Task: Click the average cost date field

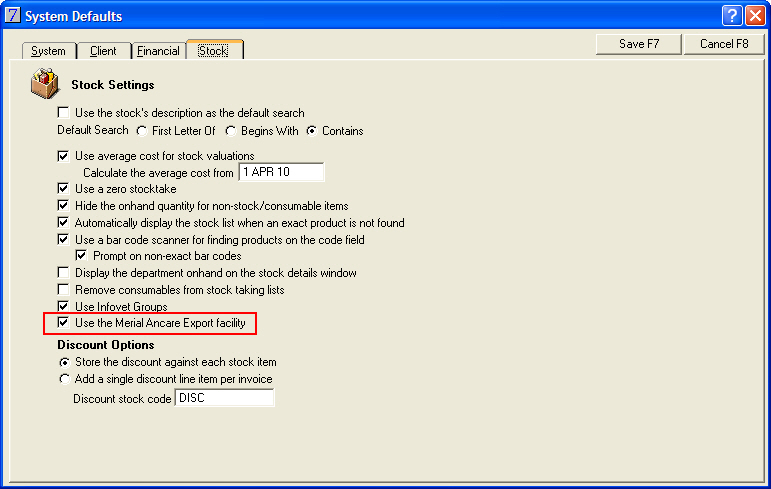Action: [x=281, y=172]
